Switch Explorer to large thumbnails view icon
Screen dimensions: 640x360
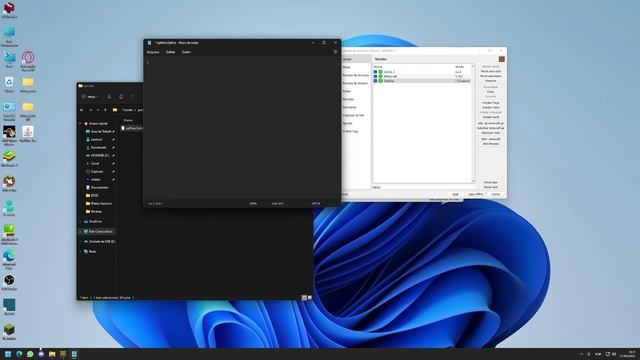pos(310,298)
